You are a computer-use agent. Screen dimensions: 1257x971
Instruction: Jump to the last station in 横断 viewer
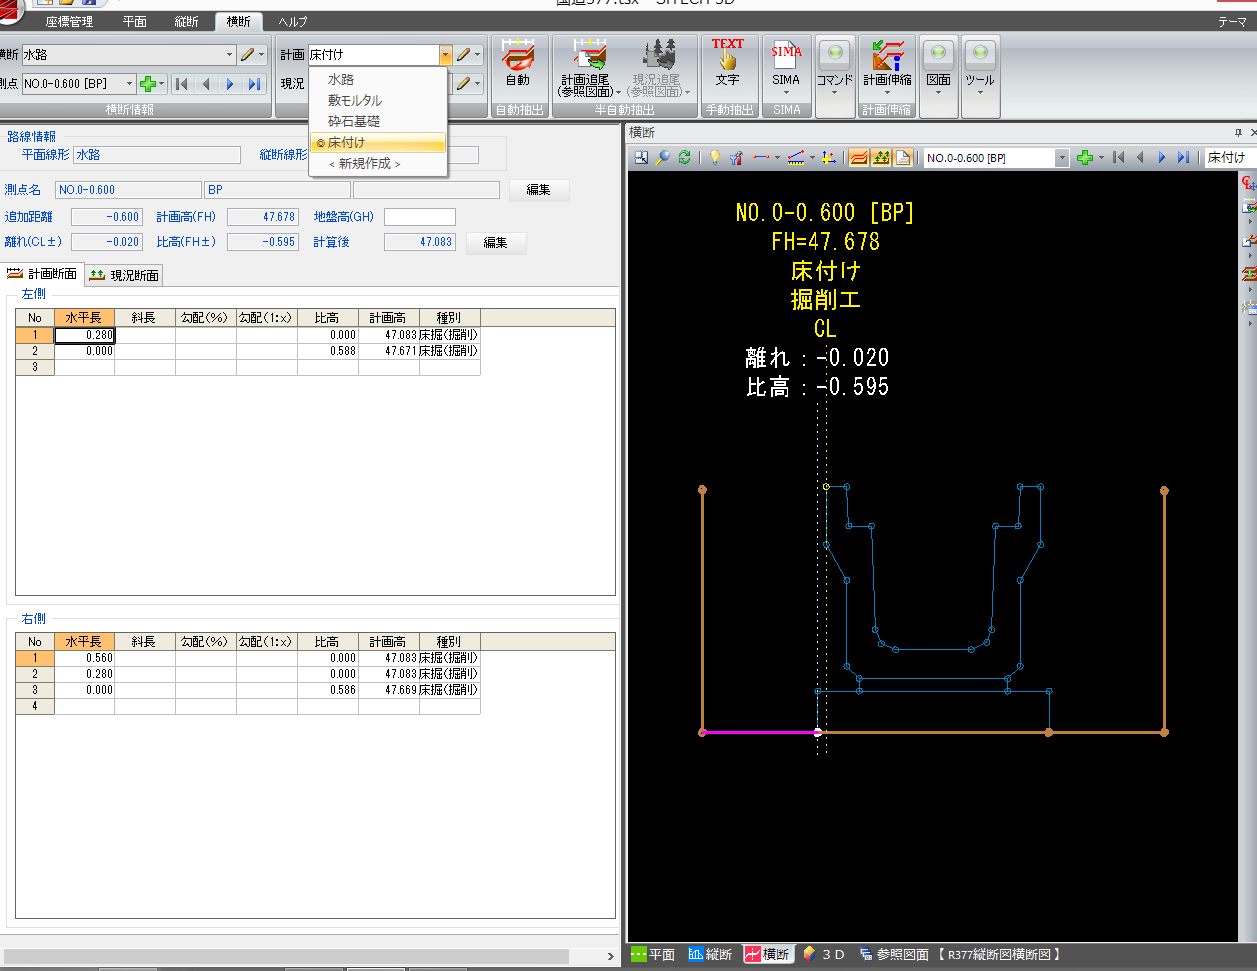[x=1184, y=158]
